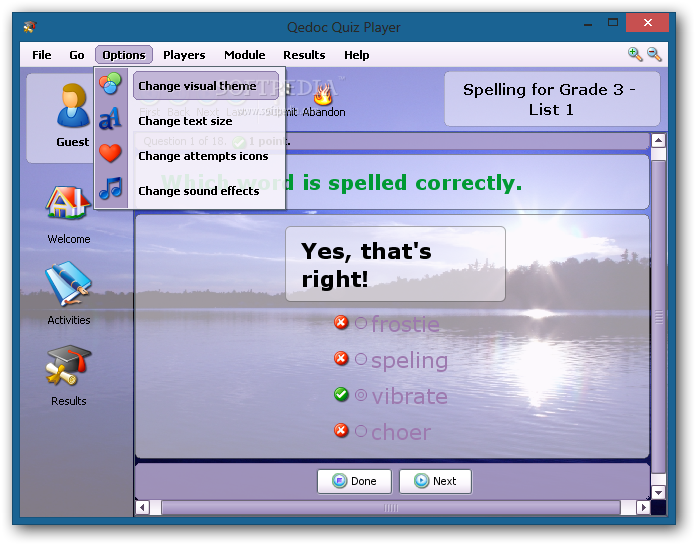The width and height of the screenshot is (696, 545).
Task: Click the blue music note icon
Action: click(x=110, y=188)
